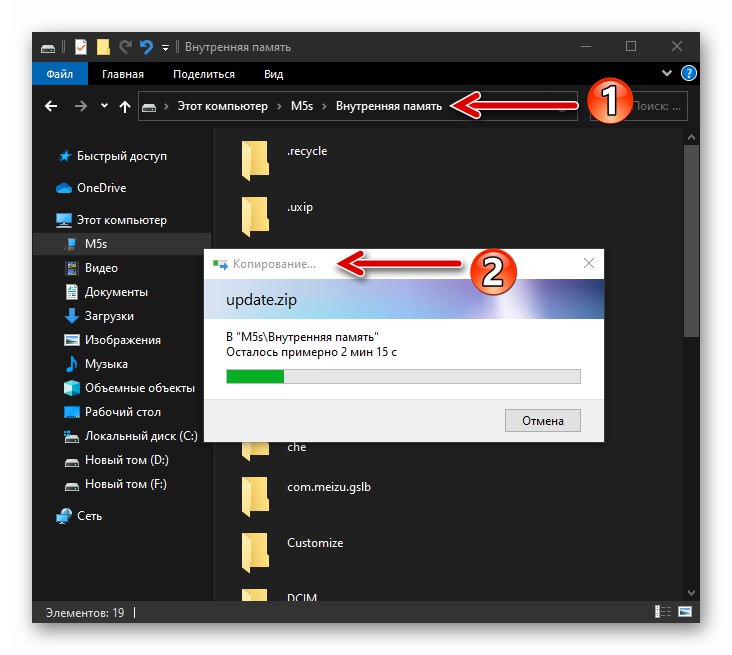The height and width of the screenshot is (655, 732).
Task: Open the Файл menu
Action: pyautogui.click(x=60, y=74)
